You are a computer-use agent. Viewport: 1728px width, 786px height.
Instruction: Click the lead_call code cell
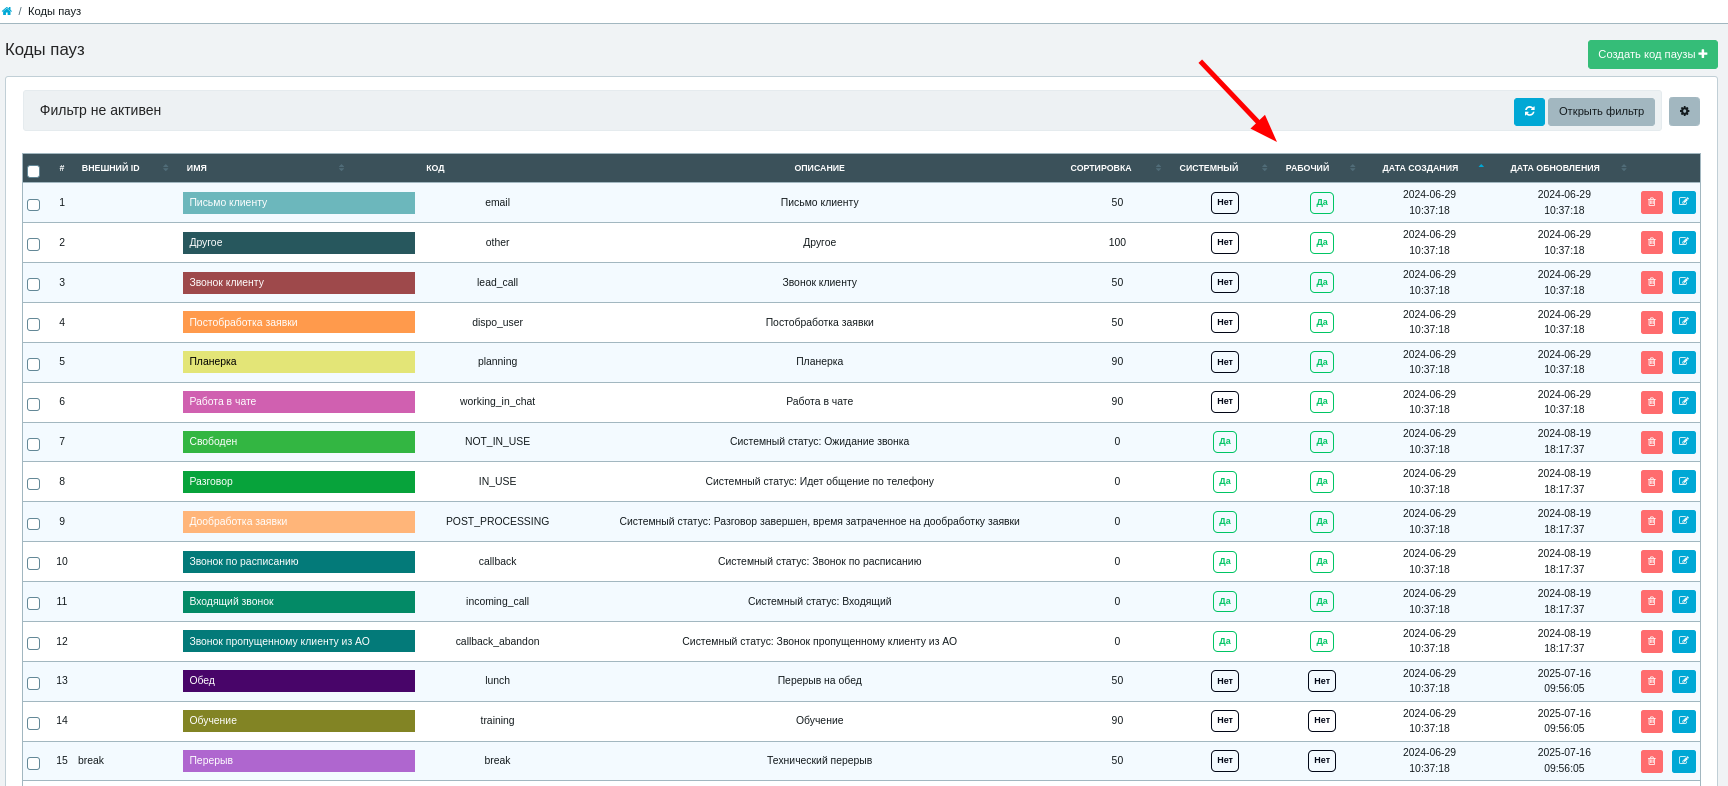tap(497, 282)
